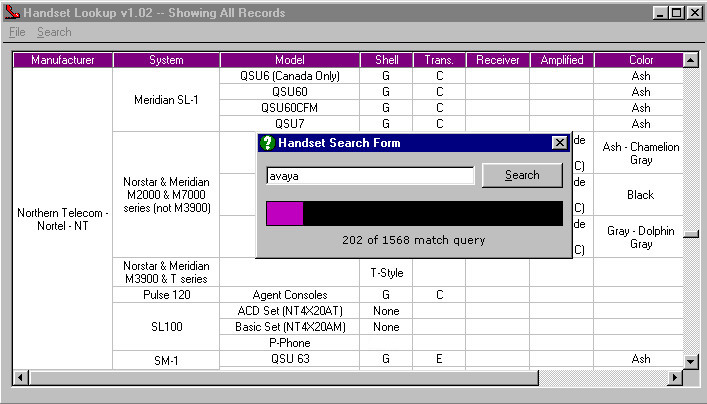
Task: Click the vertical scrollbar thumb
Action: (x=691, y=234)
